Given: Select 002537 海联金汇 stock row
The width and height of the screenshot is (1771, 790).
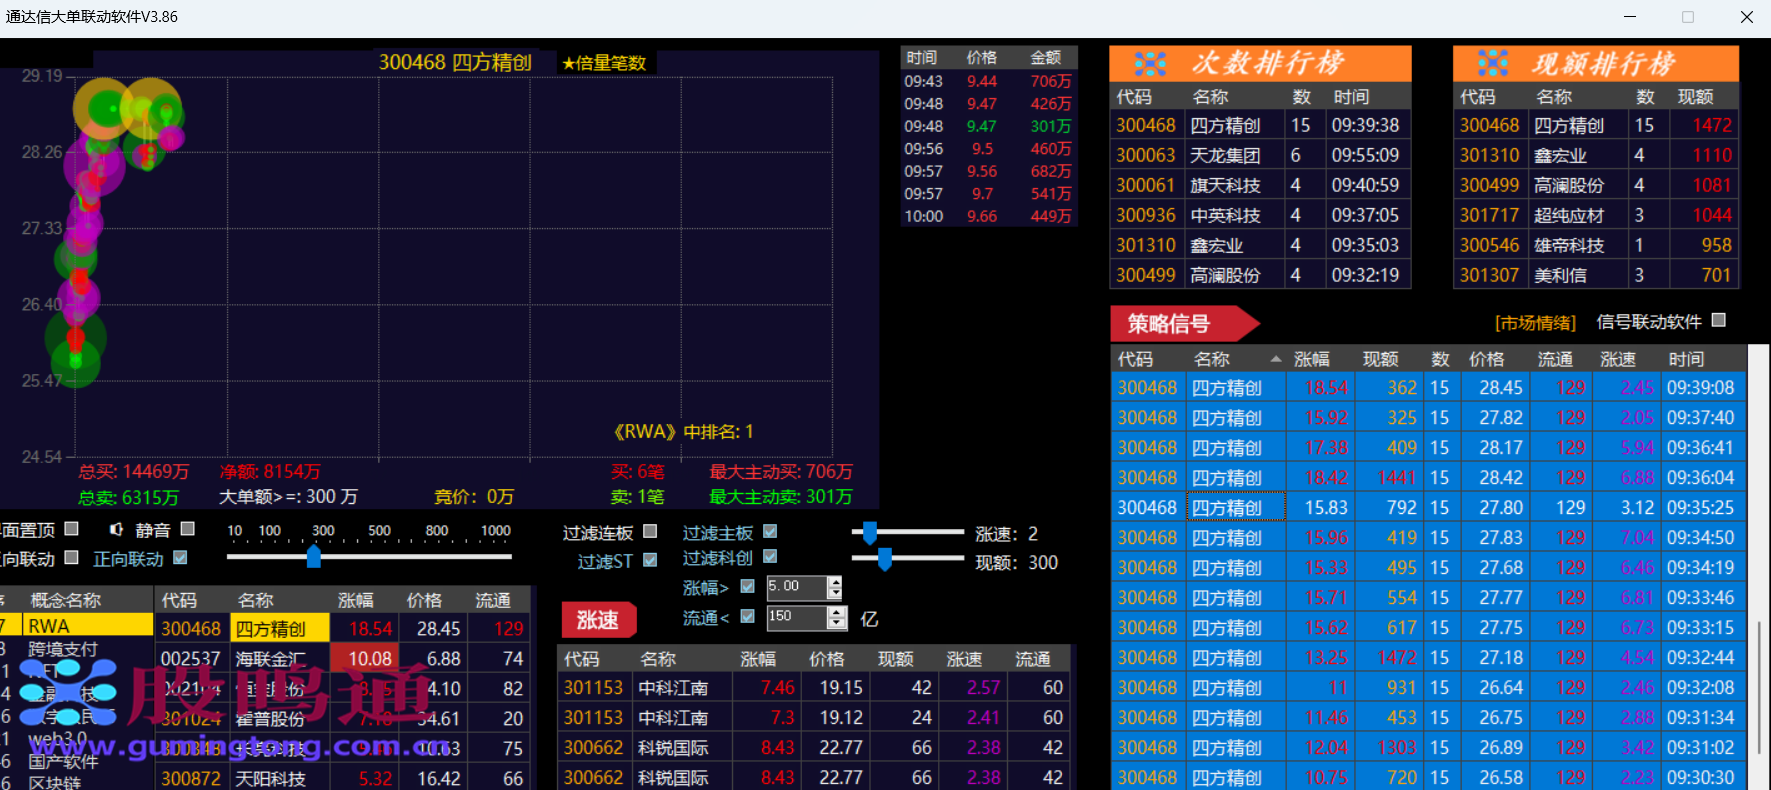Looking at the screenshot, I should click(342, 659).
